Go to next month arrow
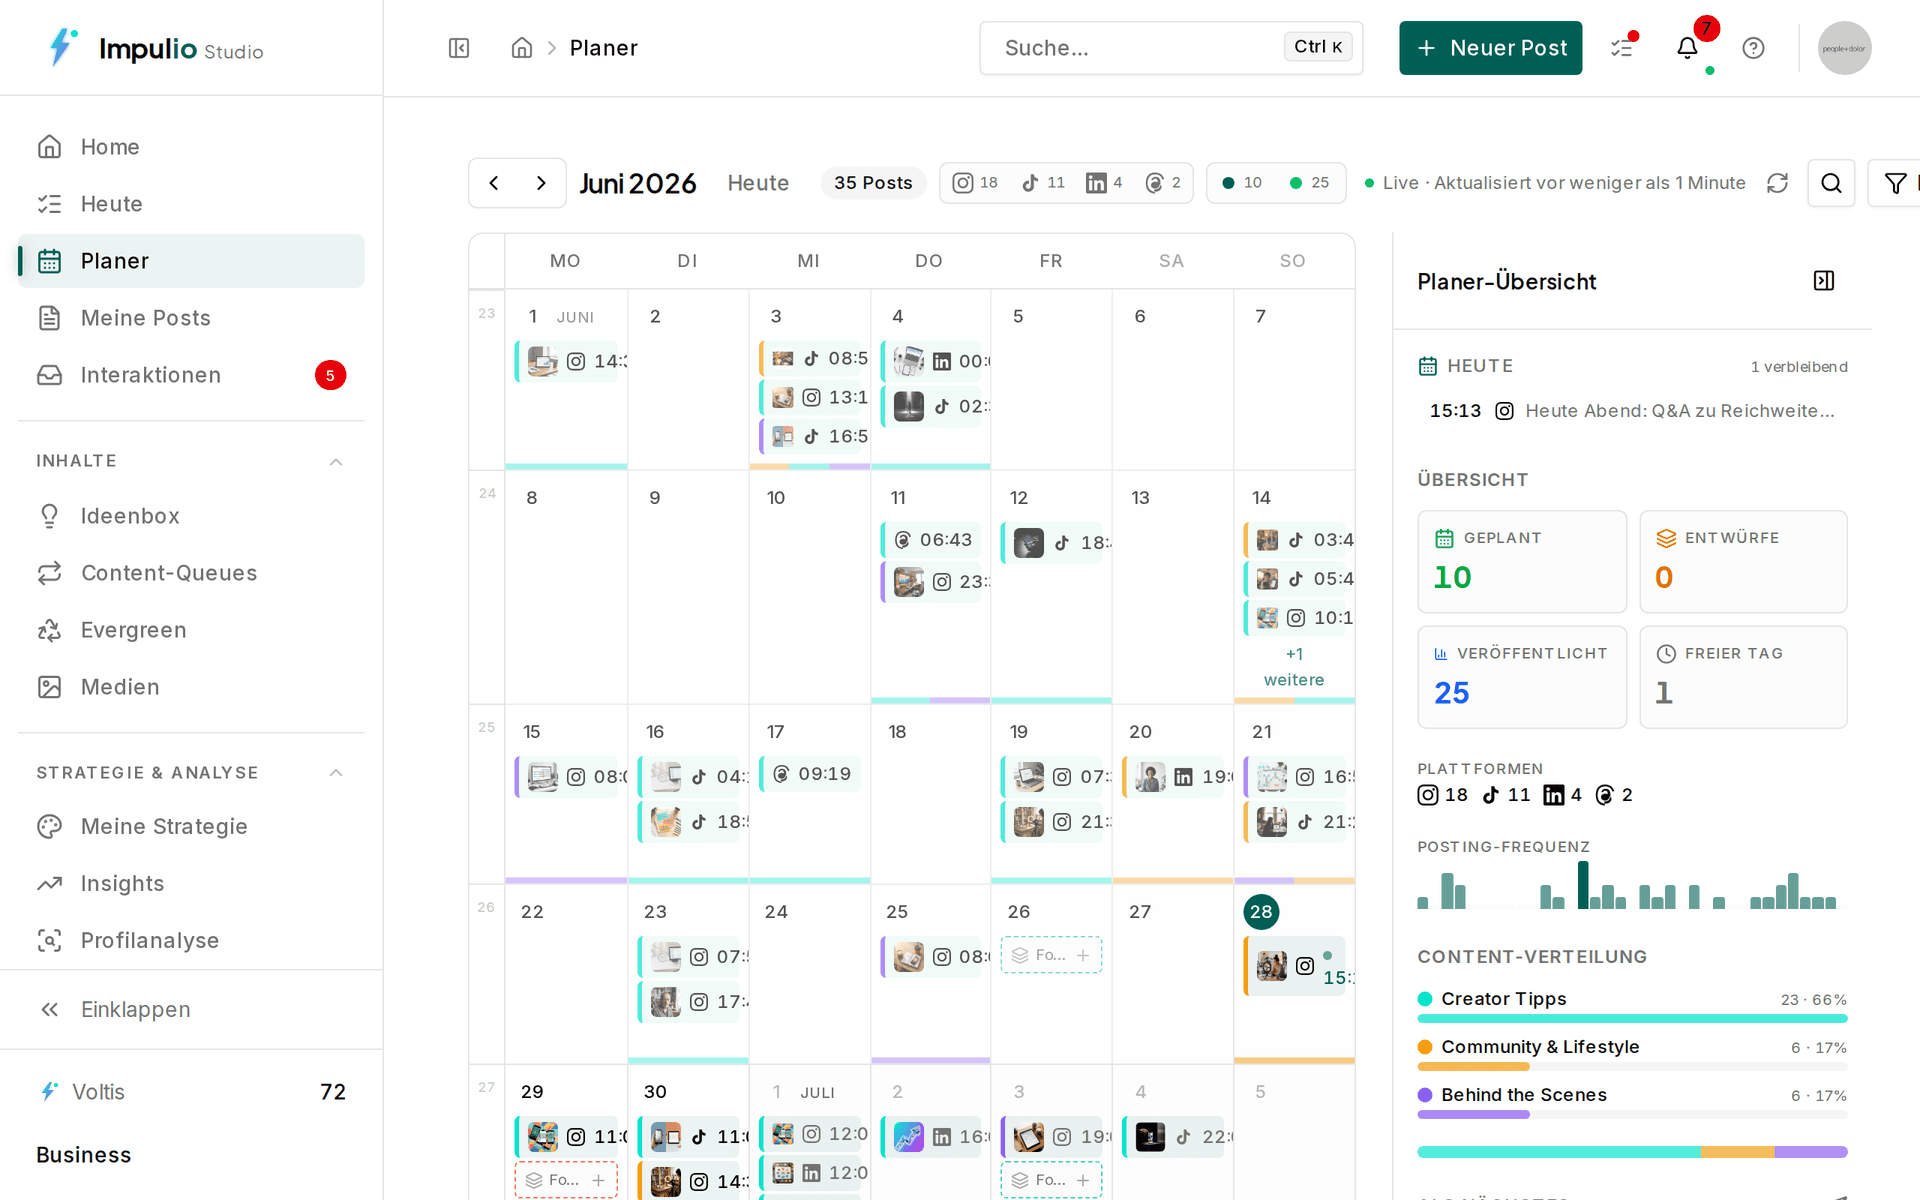1920x1200 pixels. (541, 183)
